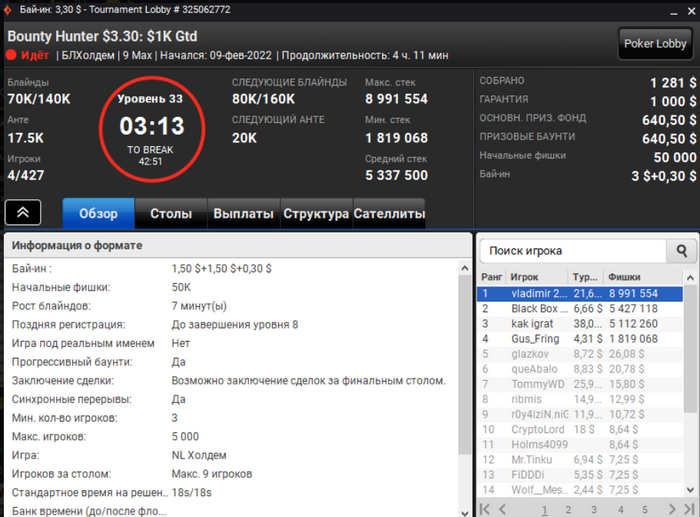
Task: Click down arrow of player list scrollbar
Action: pos(690,490)
